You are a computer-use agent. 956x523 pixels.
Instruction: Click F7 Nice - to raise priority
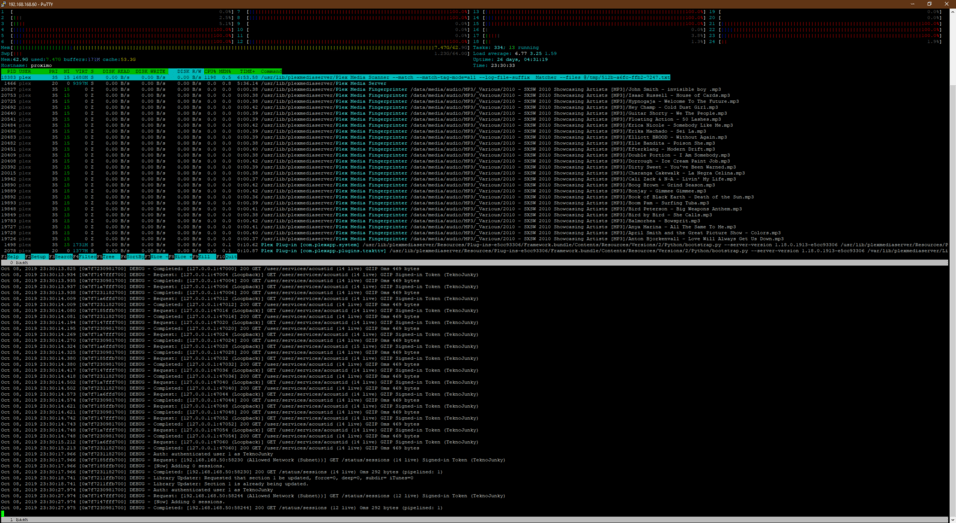point(155,257)
